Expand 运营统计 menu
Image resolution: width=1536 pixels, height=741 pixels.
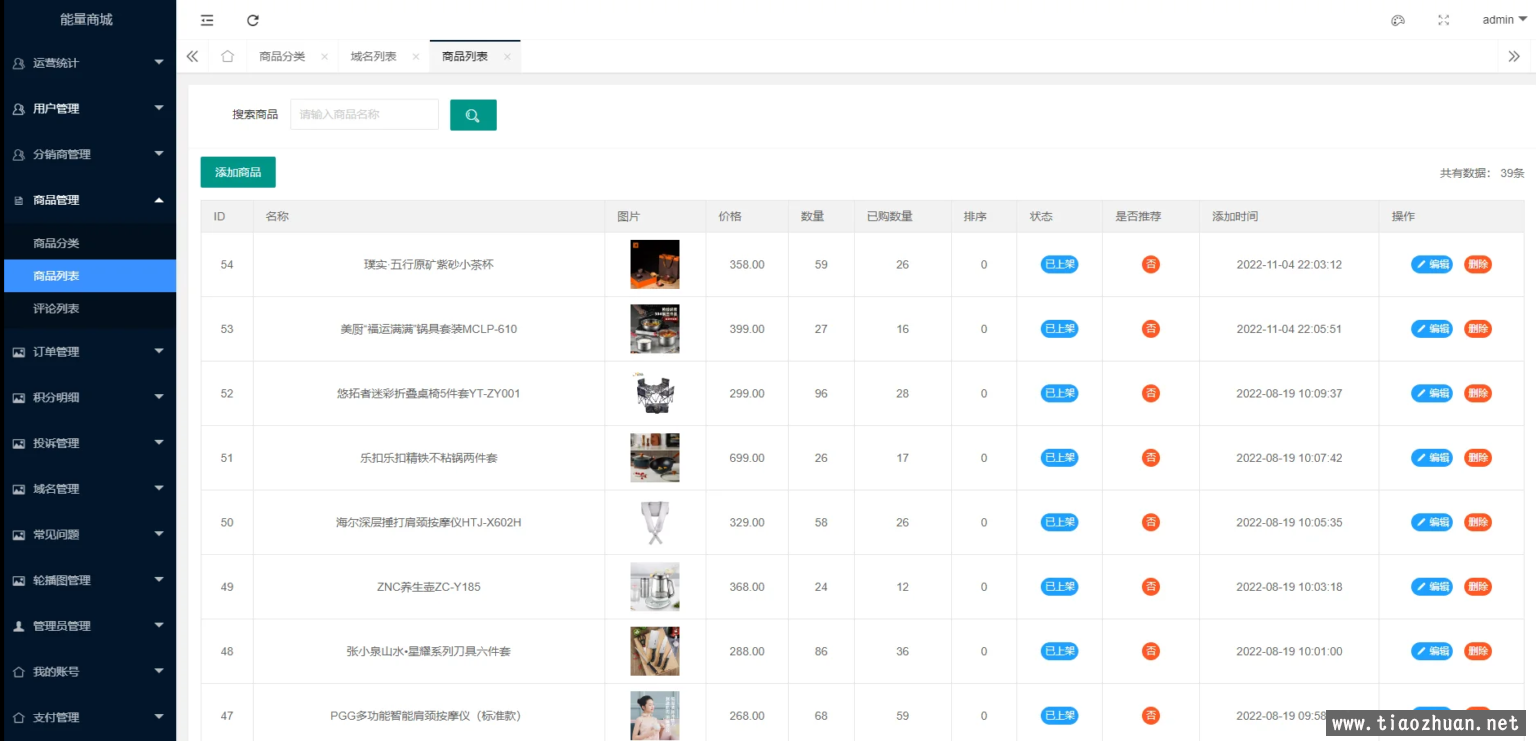(x=88, y=63)
